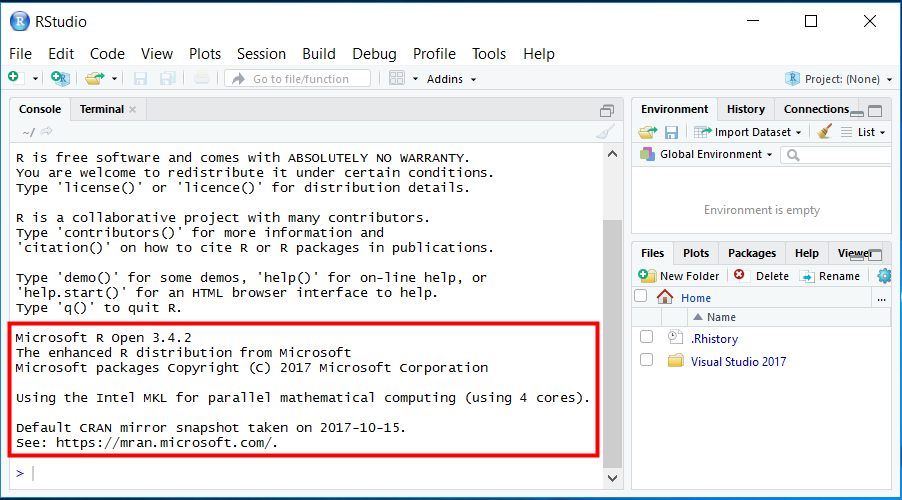Click the environment search field
Image resolution: width=902 pixels, height=500 pixels.
[x=837, y=155]
